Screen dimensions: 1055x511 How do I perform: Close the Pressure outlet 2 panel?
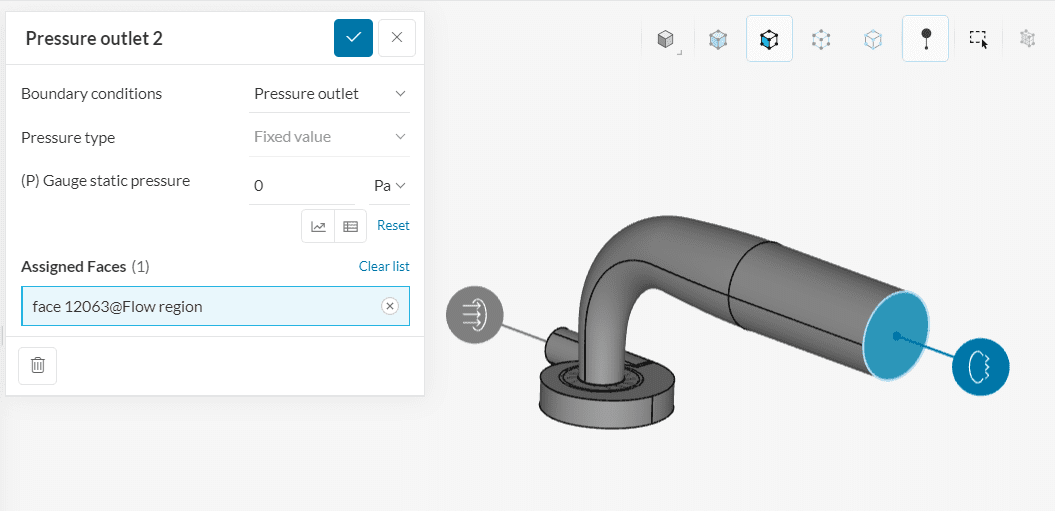(397, 38)
